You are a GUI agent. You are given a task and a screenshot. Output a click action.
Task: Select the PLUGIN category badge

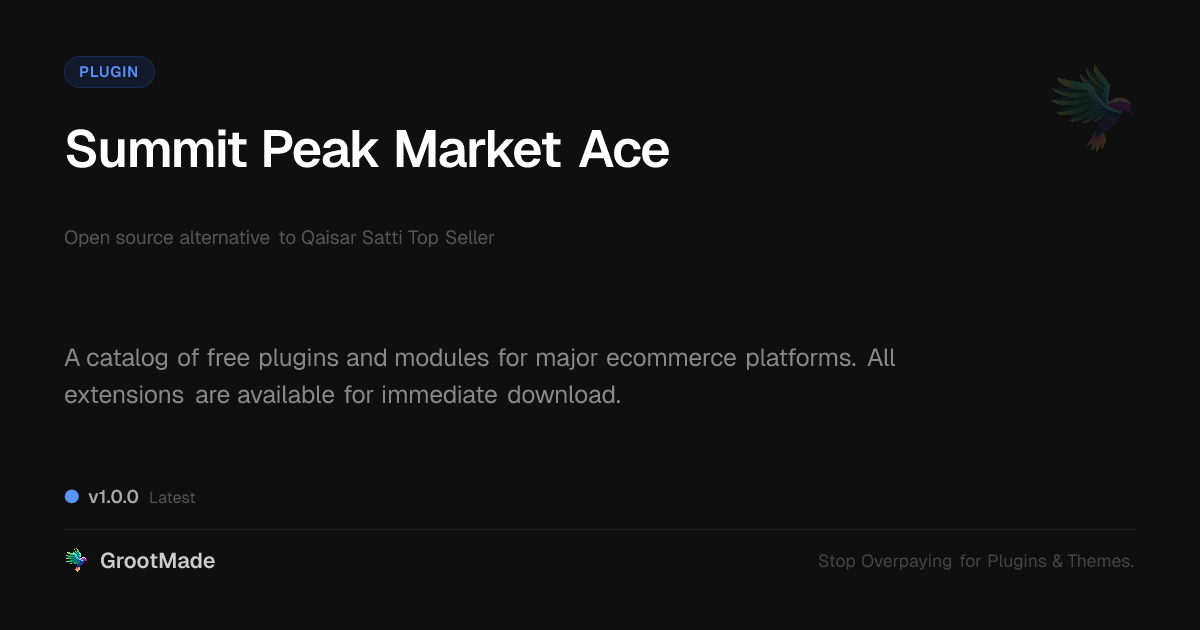pyautogui.click(x=109, y=72)
